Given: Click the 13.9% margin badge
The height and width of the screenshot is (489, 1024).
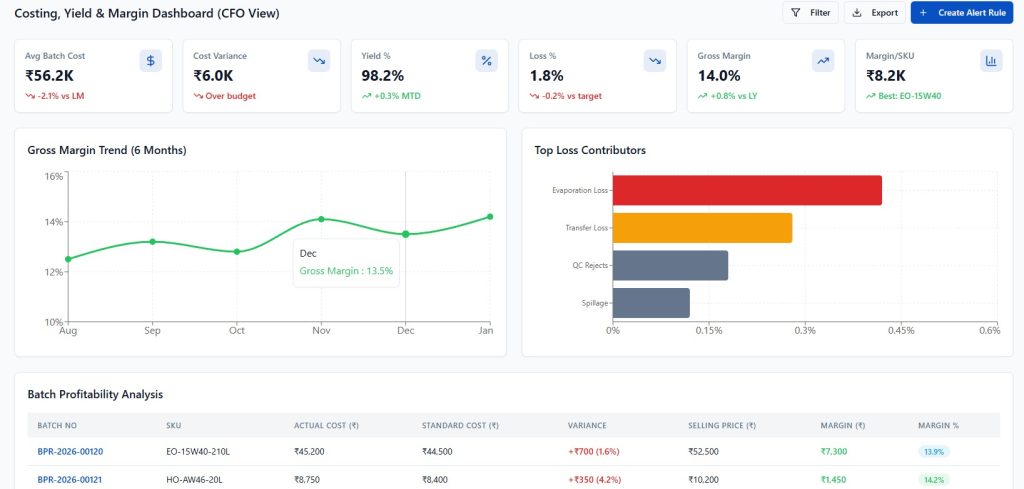Looking at the screenshot, I should 934,452.
